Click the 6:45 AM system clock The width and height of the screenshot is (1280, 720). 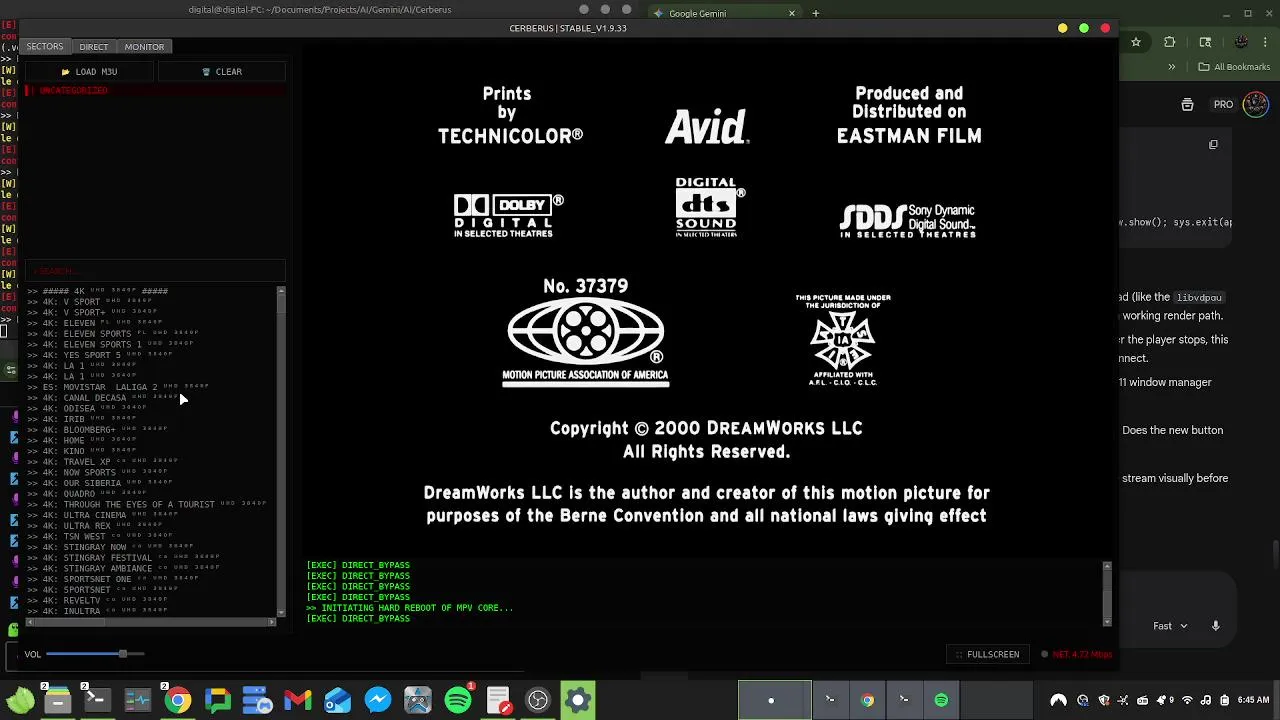pyautogui.click(x=1252, y=701)
